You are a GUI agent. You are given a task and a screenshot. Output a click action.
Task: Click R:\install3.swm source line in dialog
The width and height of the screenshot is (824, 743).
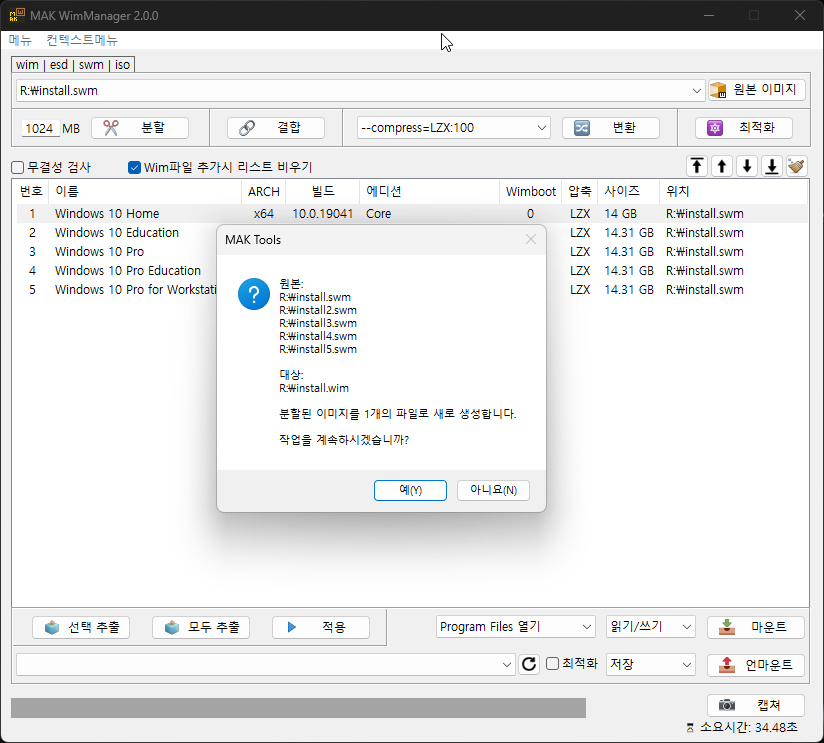[x=318, y=323]
